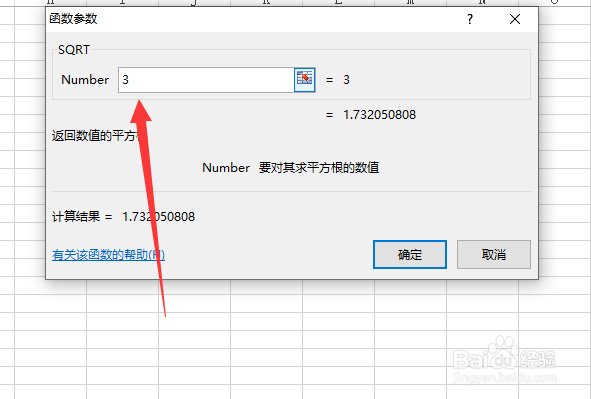Viewport: 591px width, 399px height.
Task: Click the Number input field containing 3
Action: (206, 80)
